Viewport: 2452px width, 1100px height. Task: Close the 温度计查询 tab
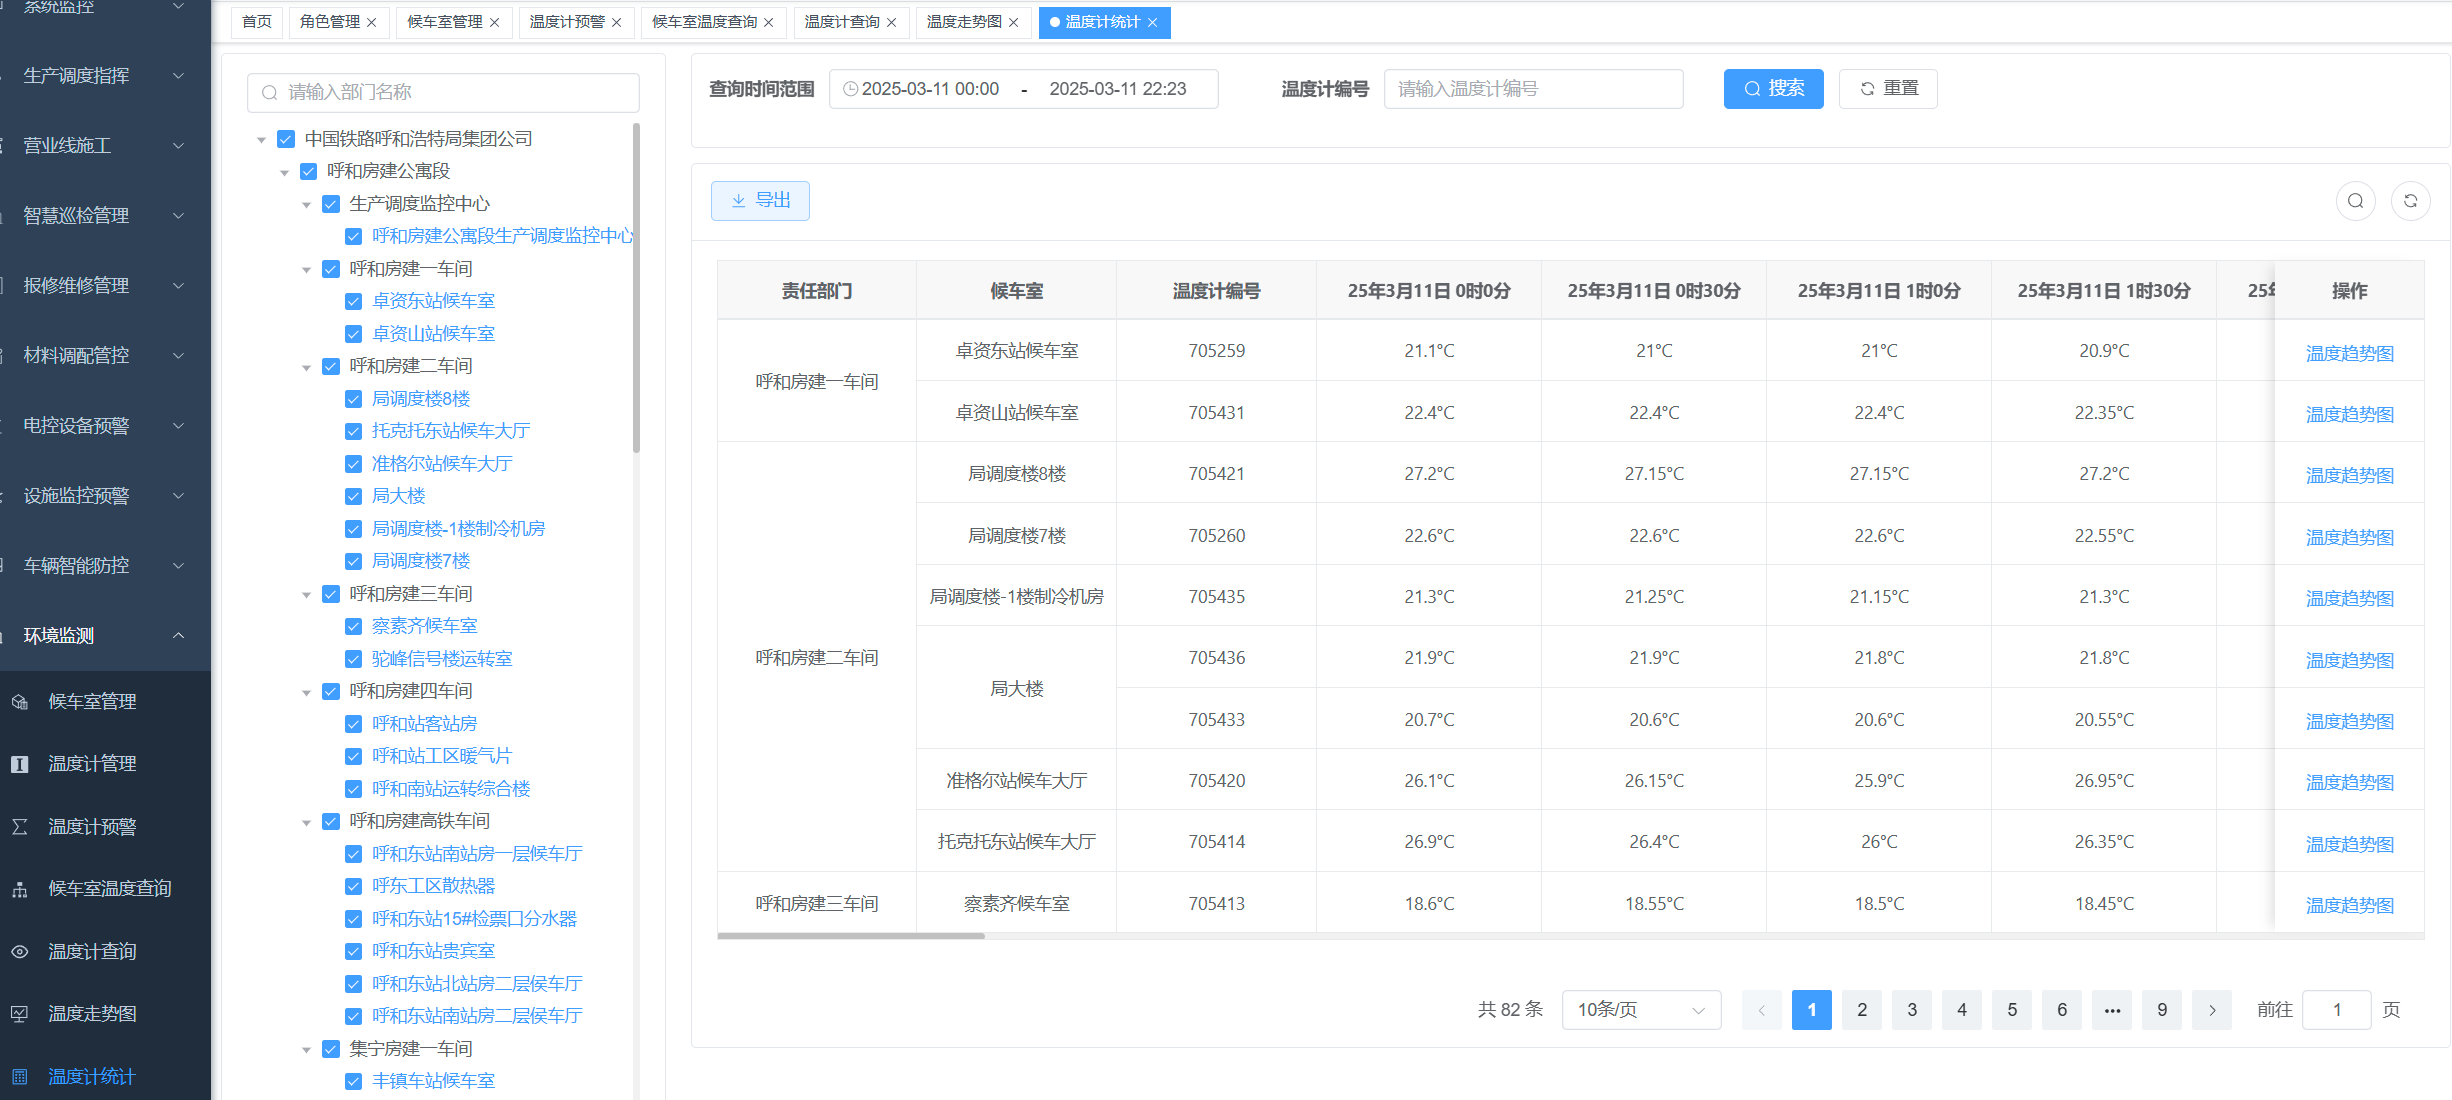pyautogui.click(x=891, y=22)
